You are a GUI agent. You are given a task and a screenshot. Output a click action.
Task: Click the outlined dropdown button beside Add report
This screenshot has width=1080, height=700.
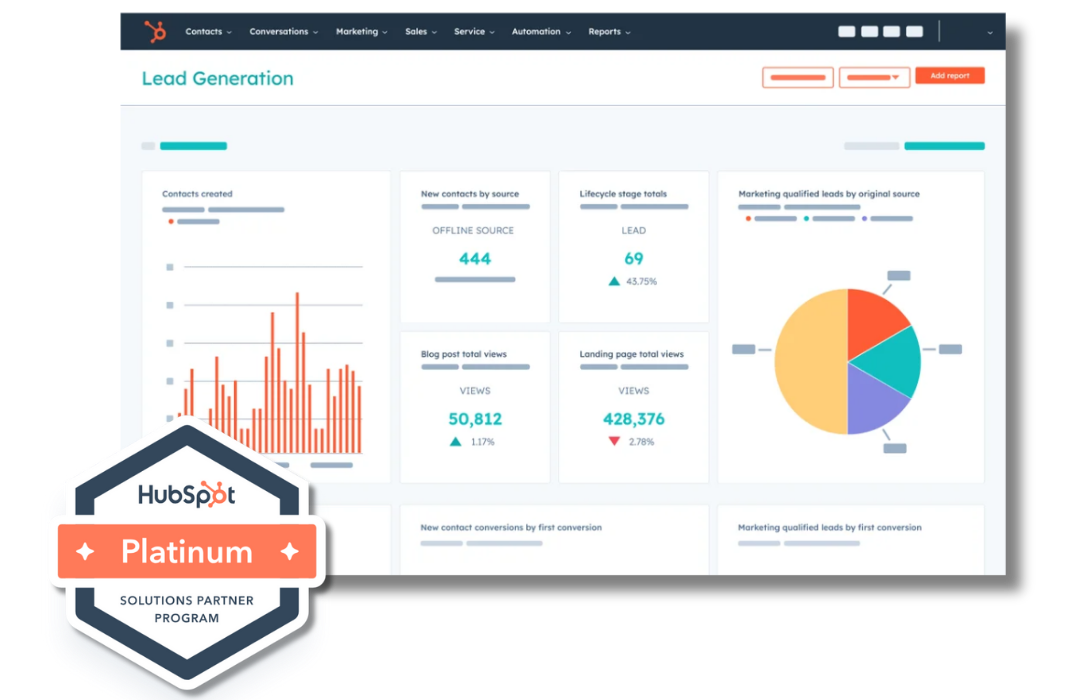[874, 77]
